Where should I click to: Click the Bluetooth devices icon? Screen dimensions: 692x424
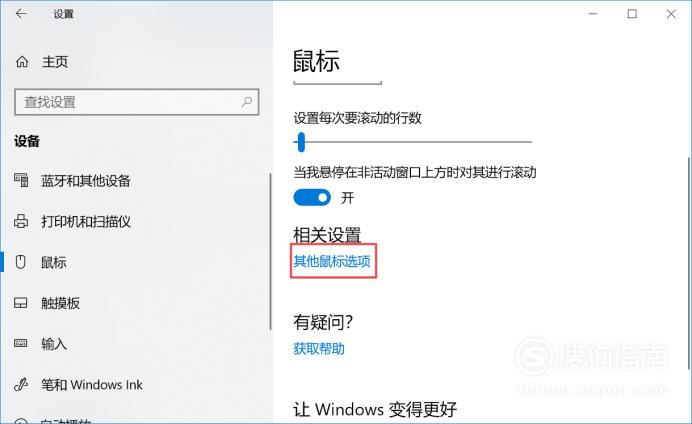[21, 180]
